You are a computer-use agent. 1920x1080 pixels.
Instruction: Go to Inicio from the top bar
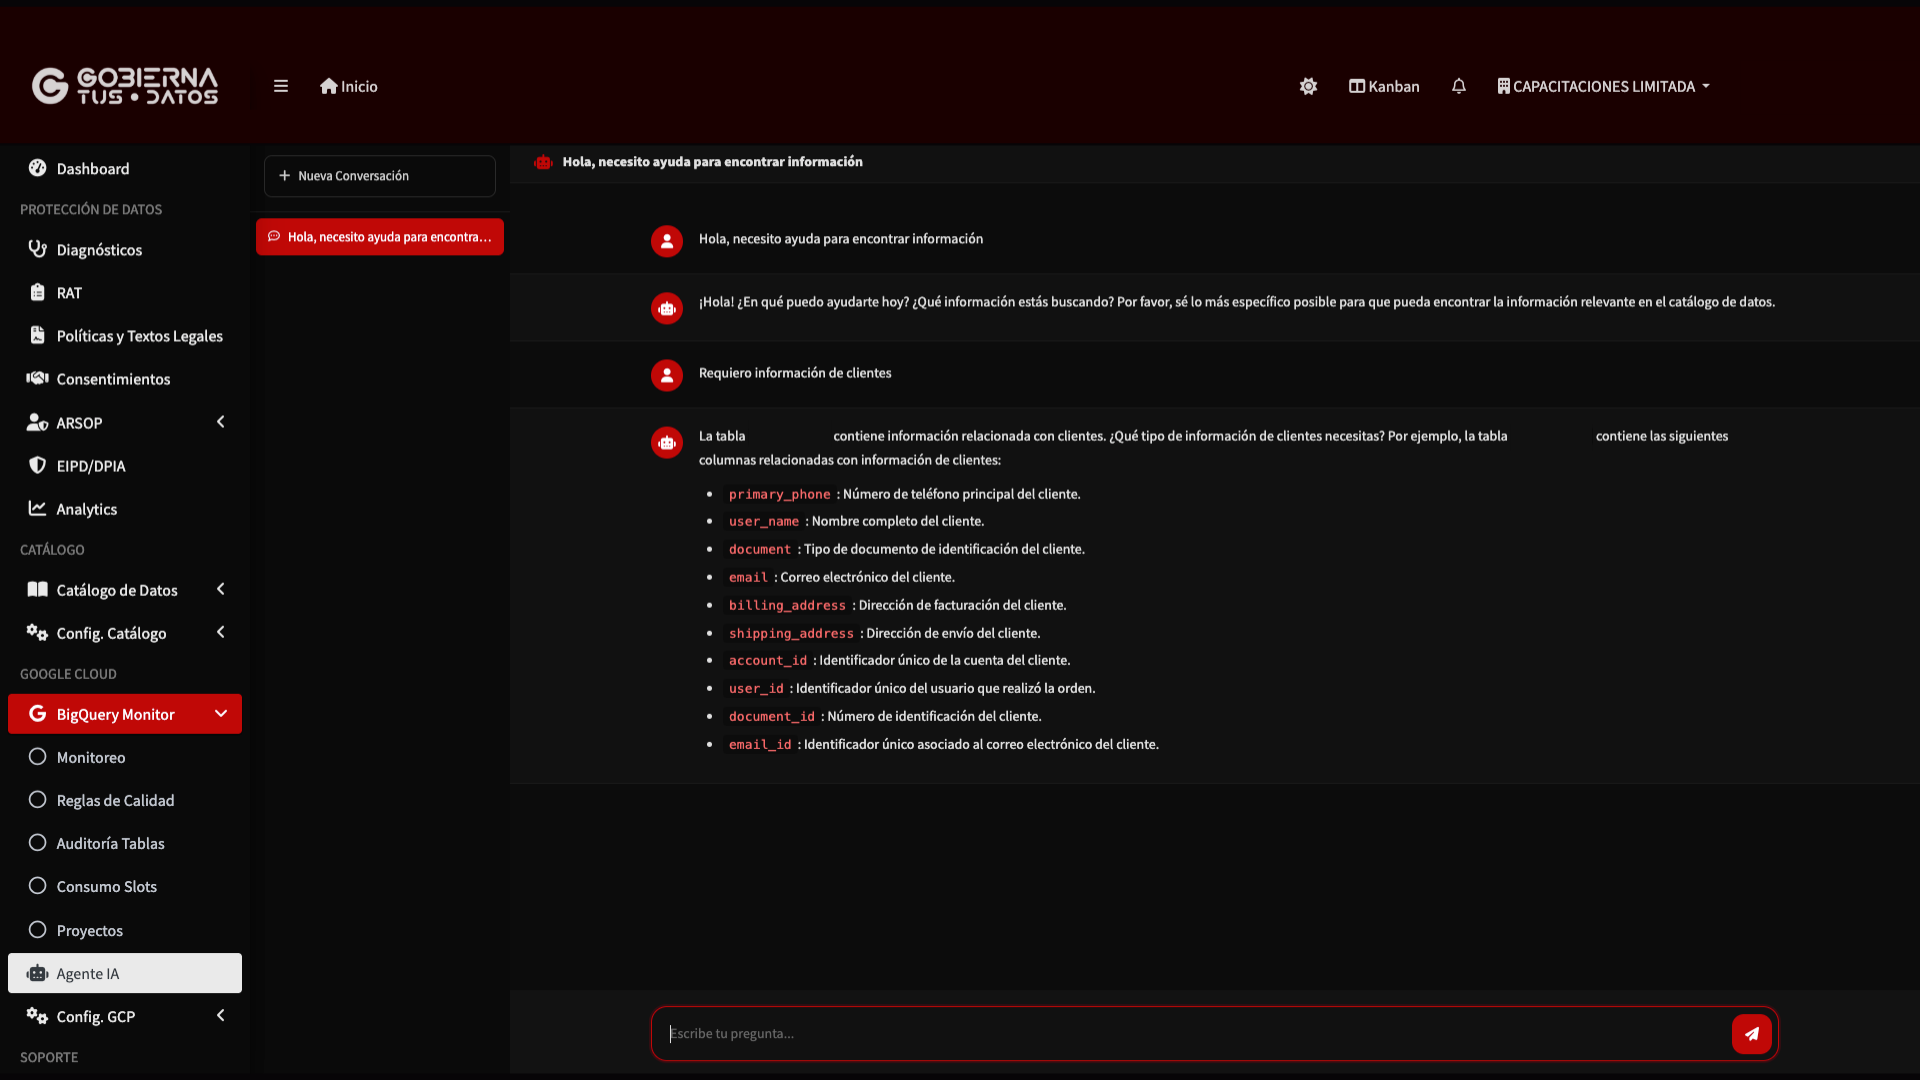tap(348, 86)
